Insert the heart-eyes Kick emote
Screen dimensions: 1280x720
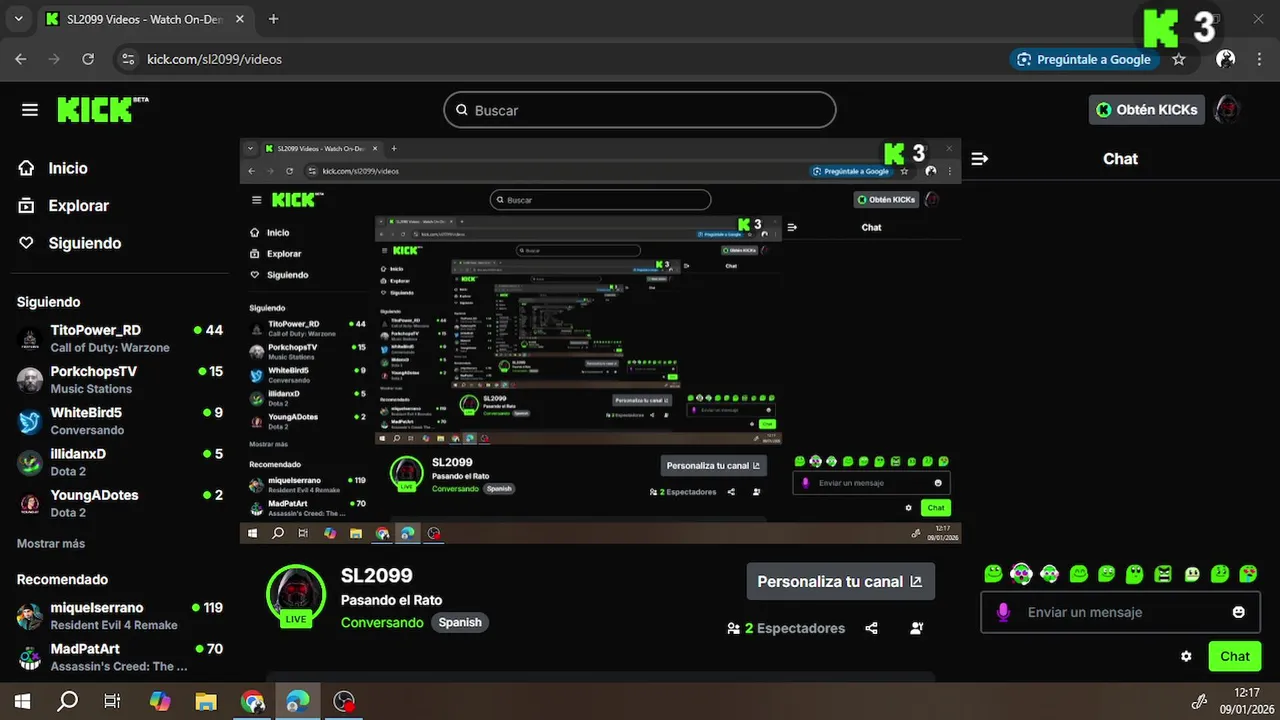[x=1248, y=574]
